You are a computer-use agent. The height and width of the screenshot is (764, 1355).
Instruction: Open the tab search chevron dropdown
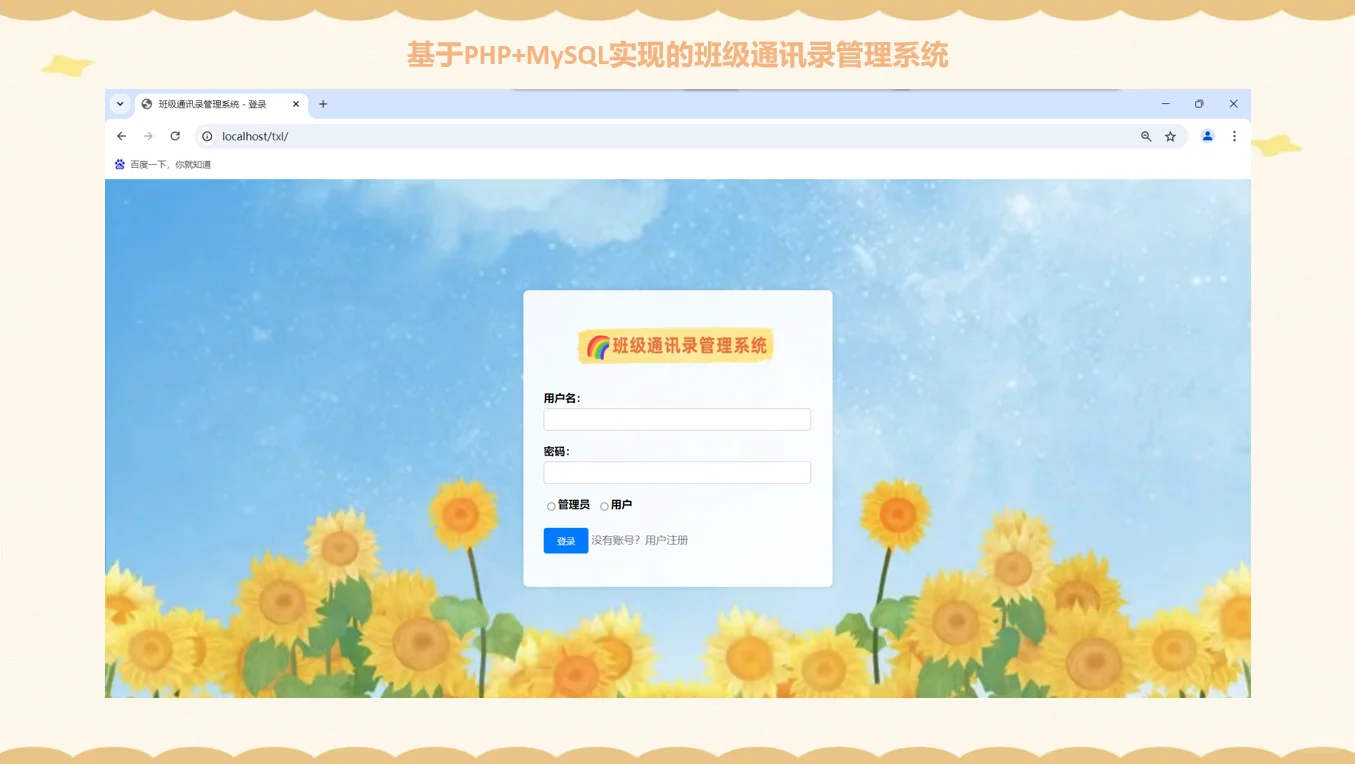click(x=120, y=104)
